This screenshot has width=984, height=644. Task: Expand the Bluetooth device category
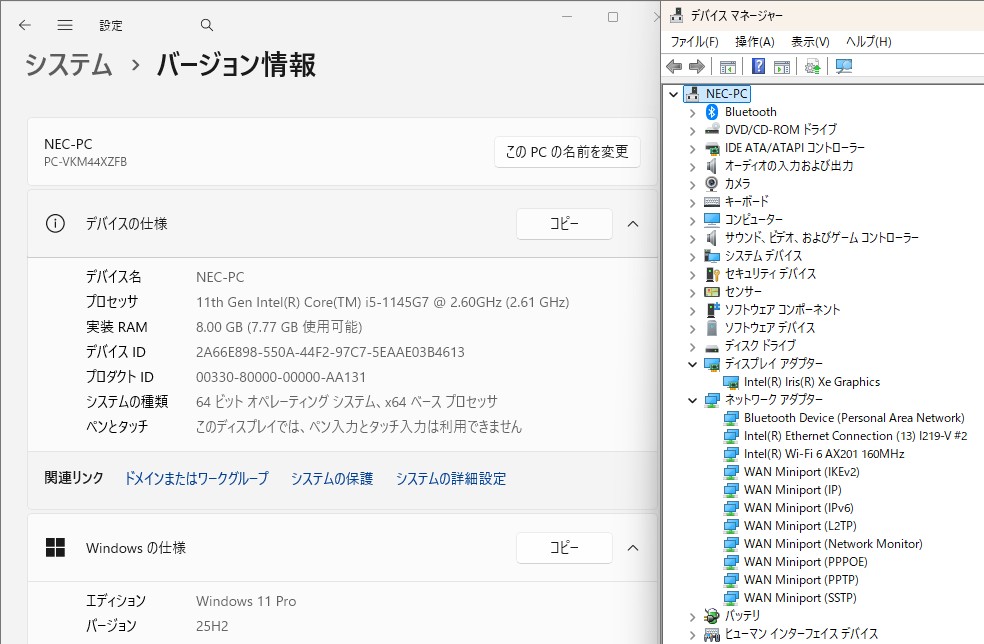tap(692, 112)
